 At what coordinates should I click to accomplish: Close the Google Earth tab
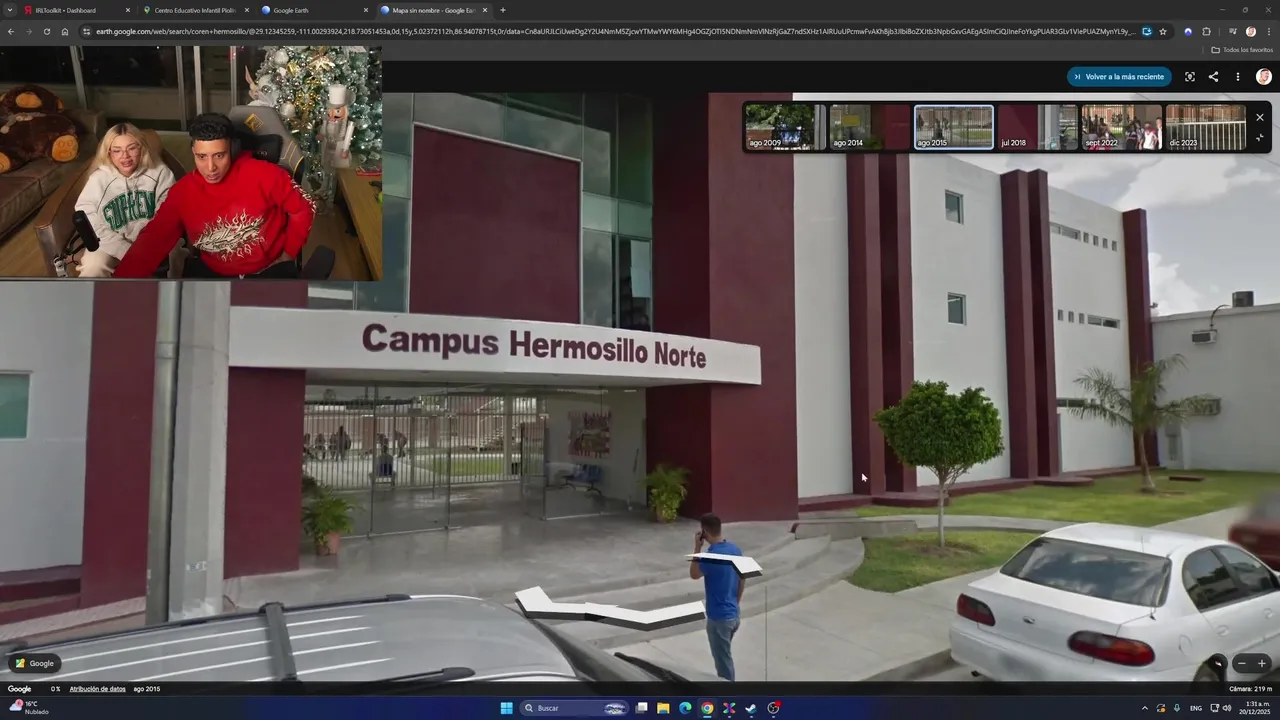(x=365, y=10)
